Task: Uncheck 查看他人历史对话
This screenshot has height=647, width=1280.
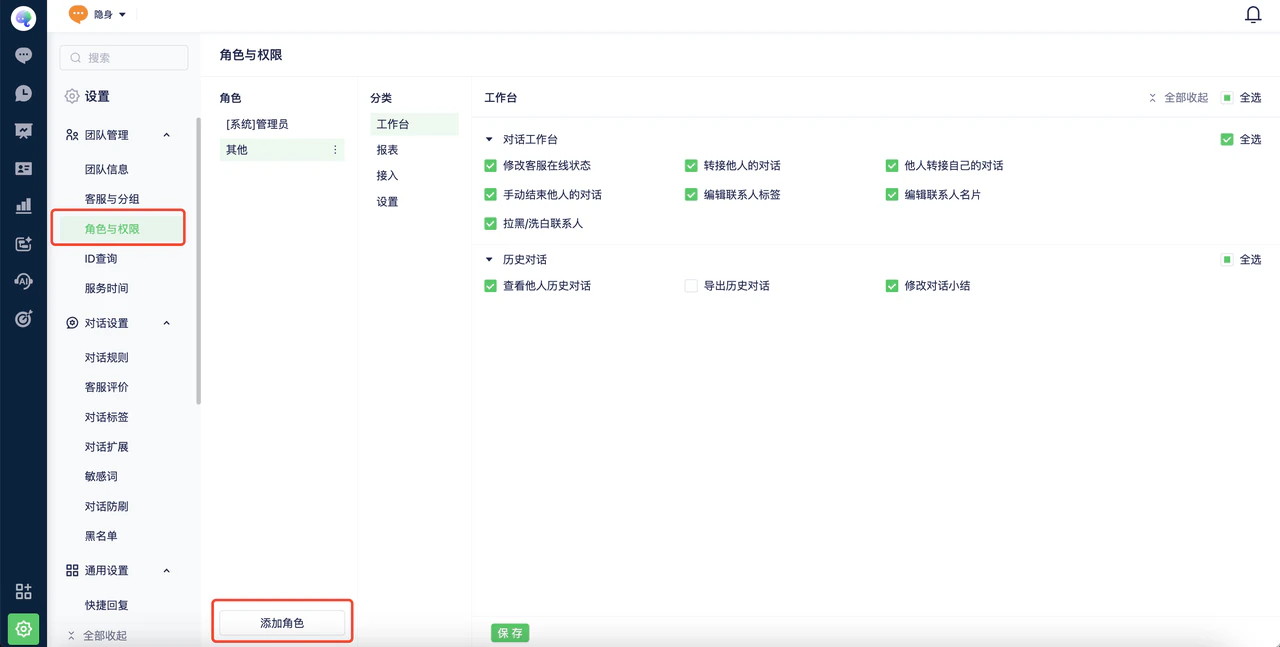Action: point(490,286)
